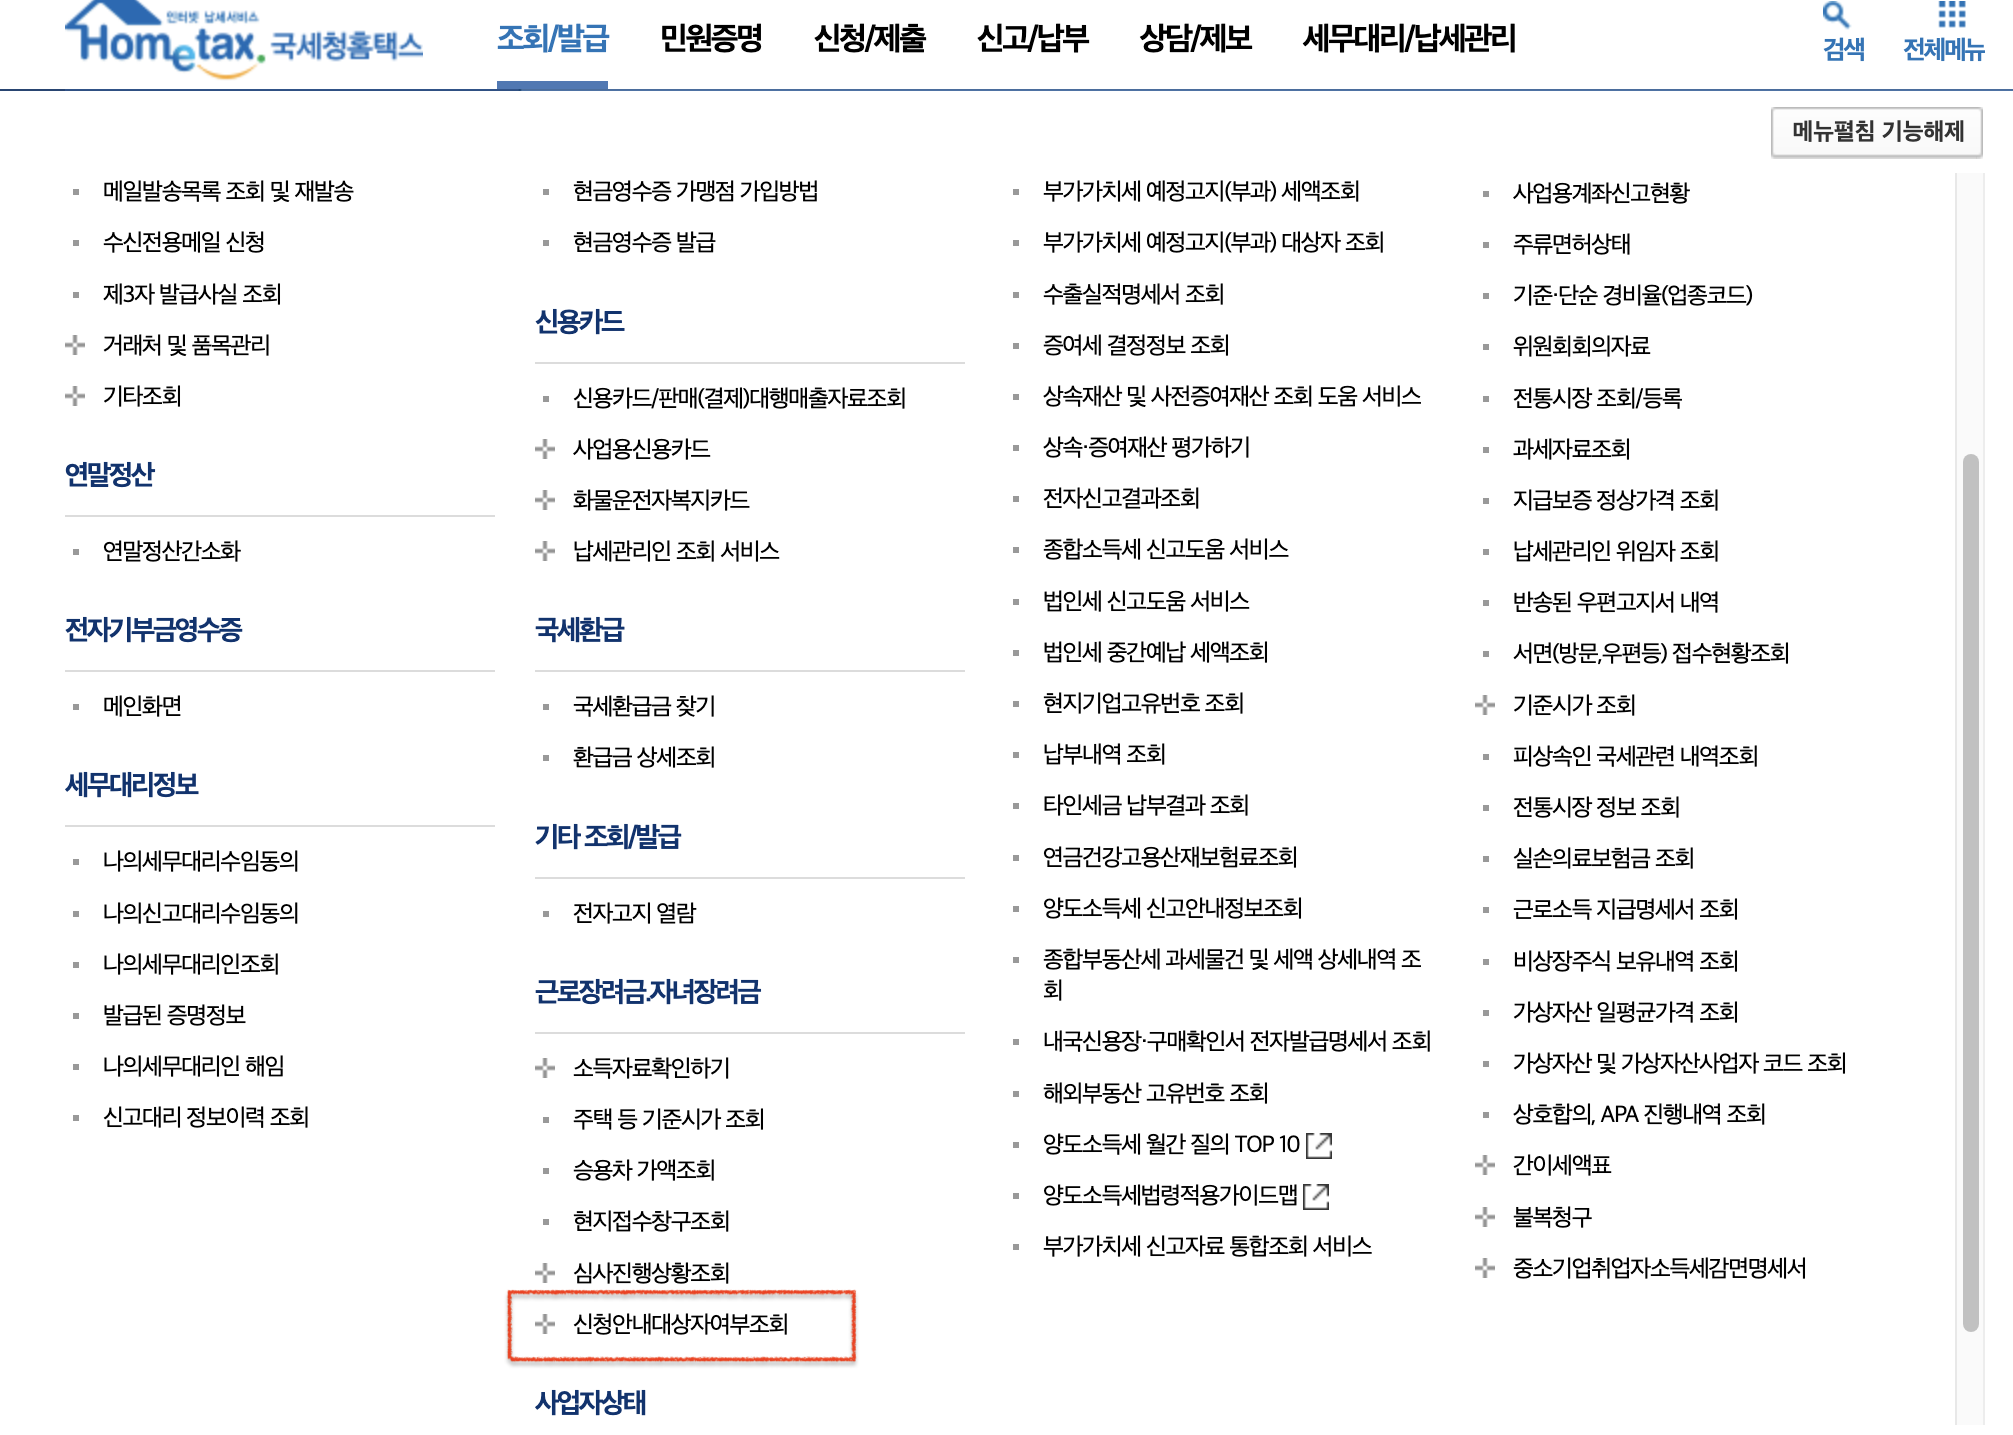Open 연말정산간소화 link
This screenshot has height=1435, width=2013.
171,551
